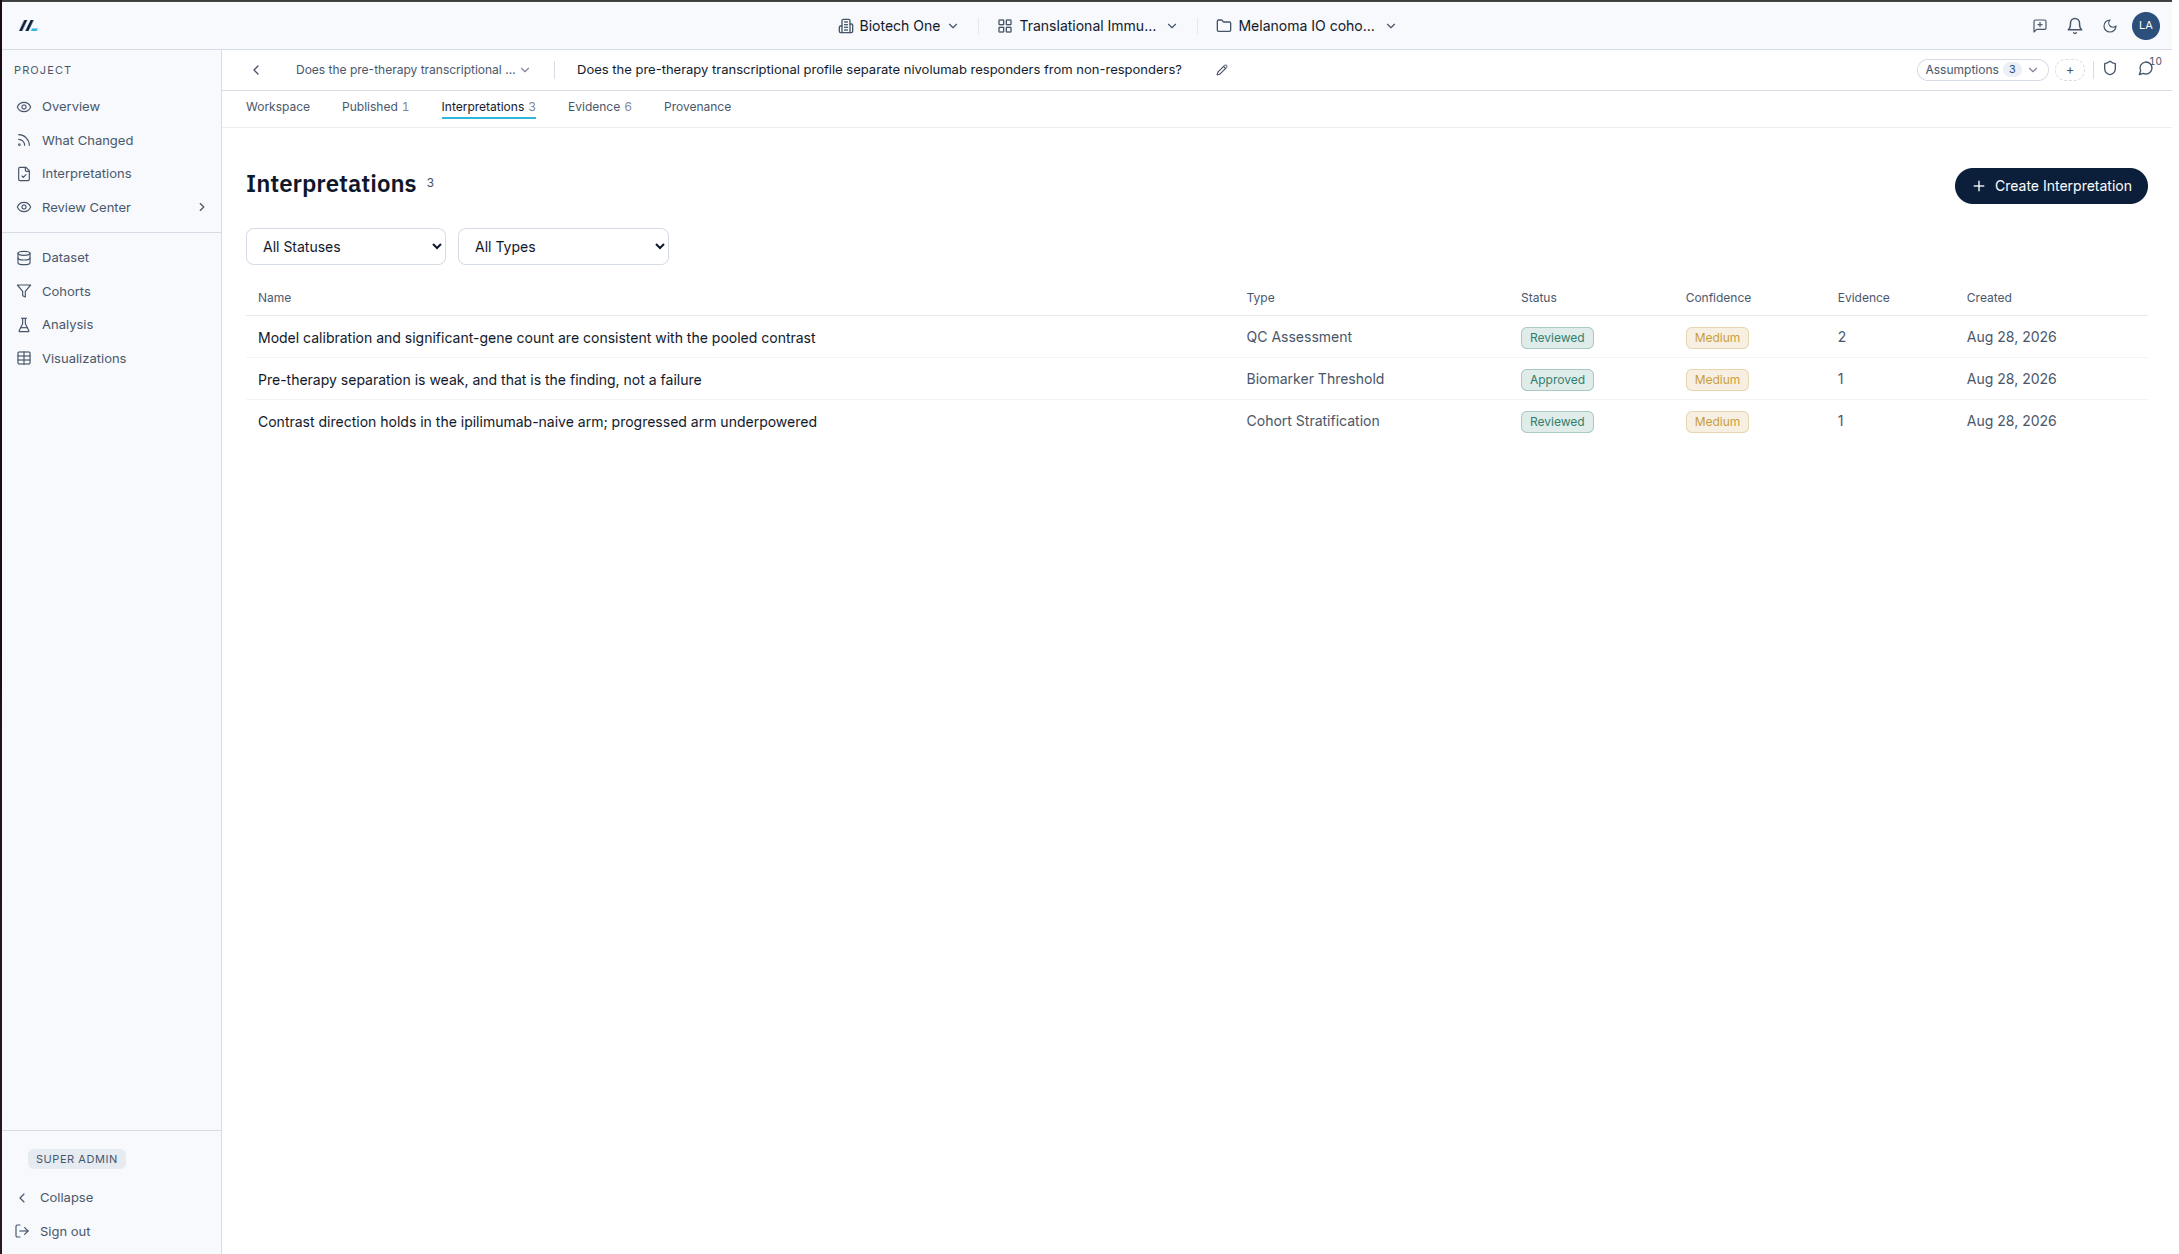Click Create Interpretation button
Viewport: 2179px width, 1254px height.
tap(2051, 186)
